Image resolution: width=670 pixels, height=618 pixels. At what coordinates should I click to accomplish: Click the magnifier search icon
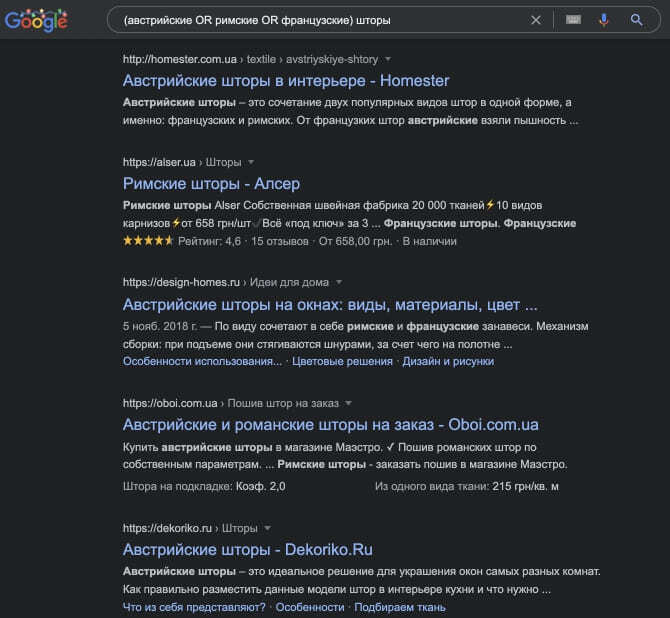point(636,20)
